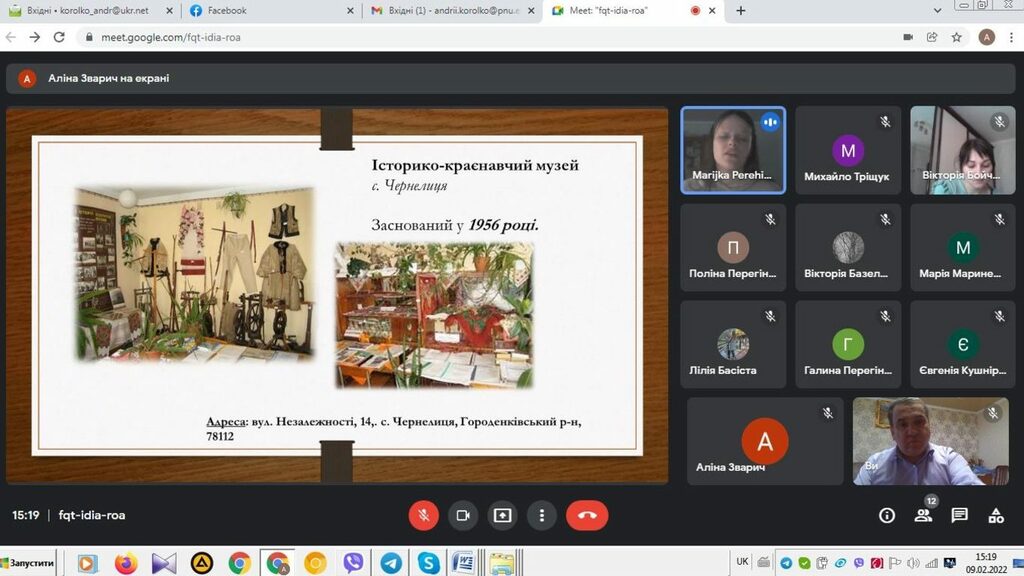Unmute the microphone in the call bar

tap(423, 515)
